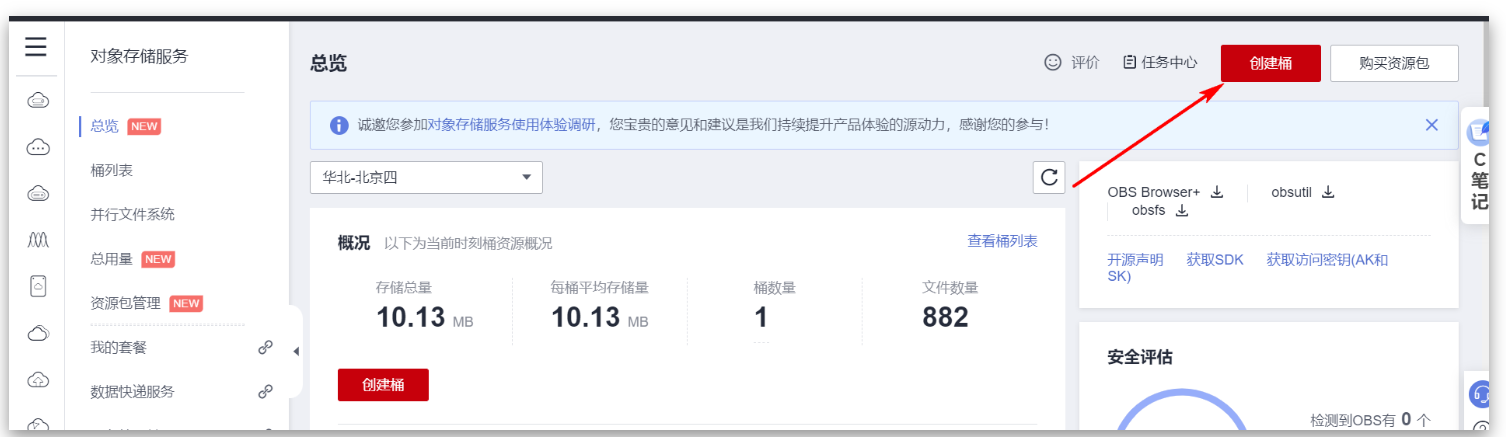
Task: Click the refresh icon button
Action: (1049, 177)
